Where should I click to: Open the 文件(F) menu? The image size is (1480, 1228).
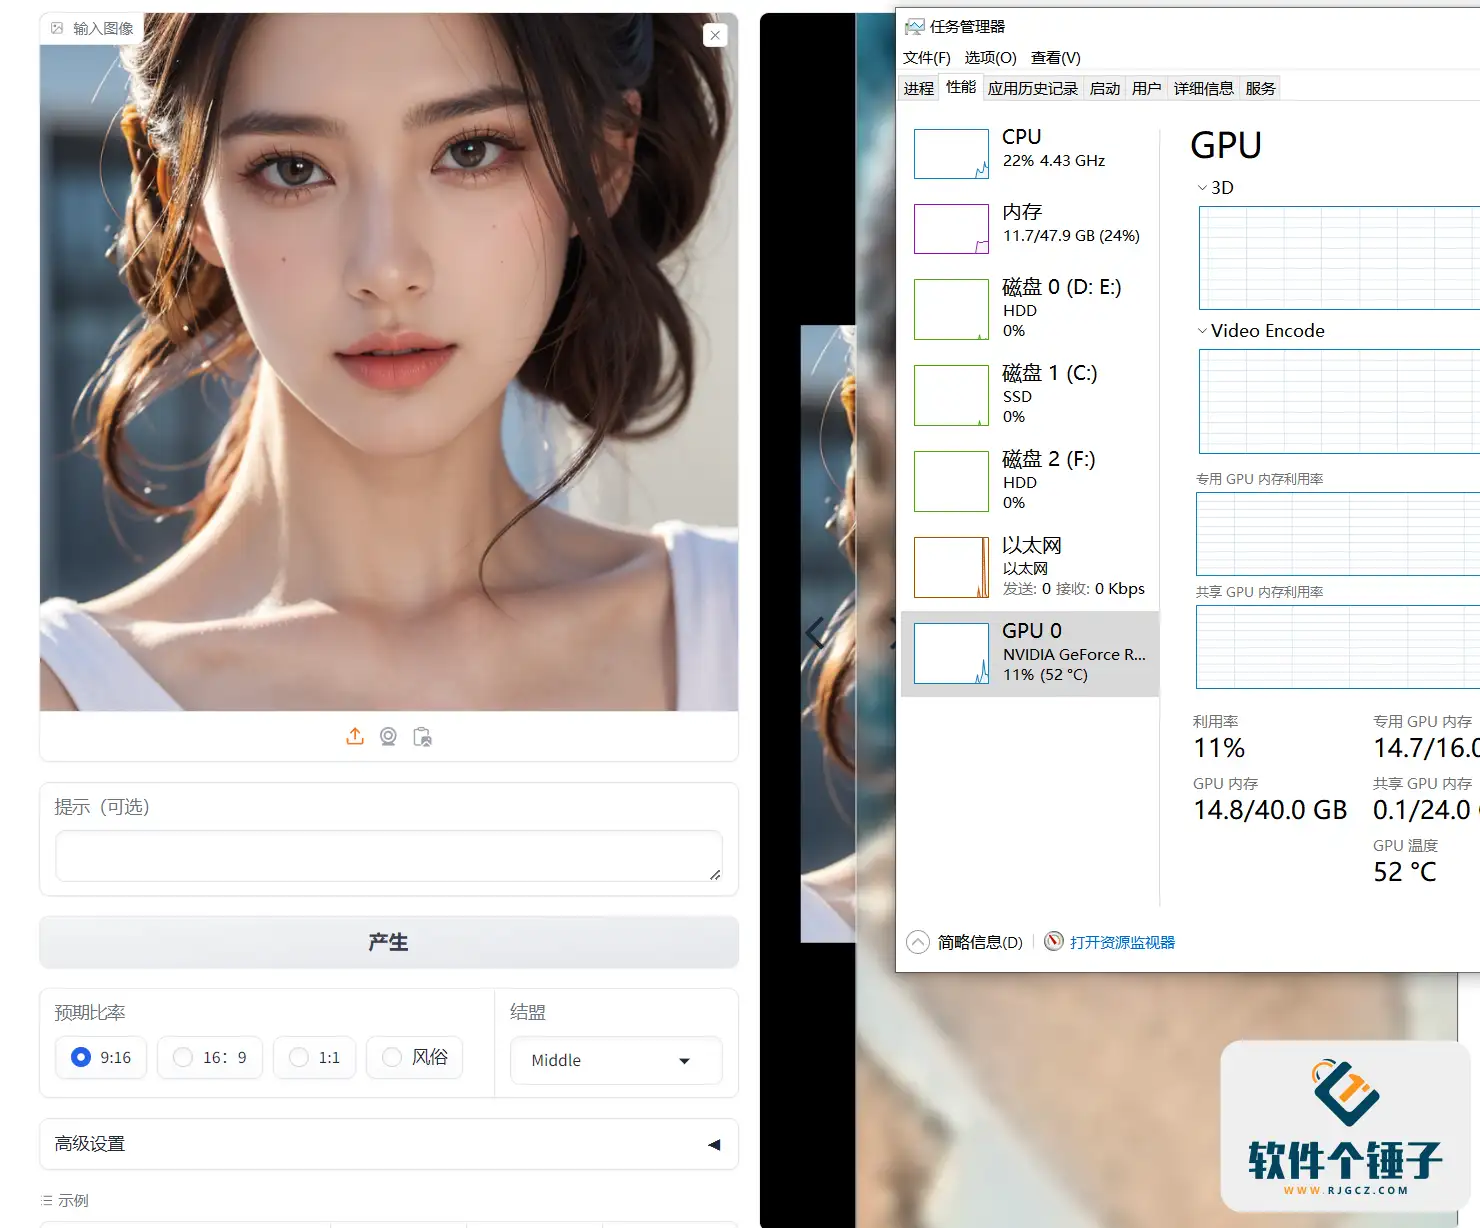pos(927,58)
